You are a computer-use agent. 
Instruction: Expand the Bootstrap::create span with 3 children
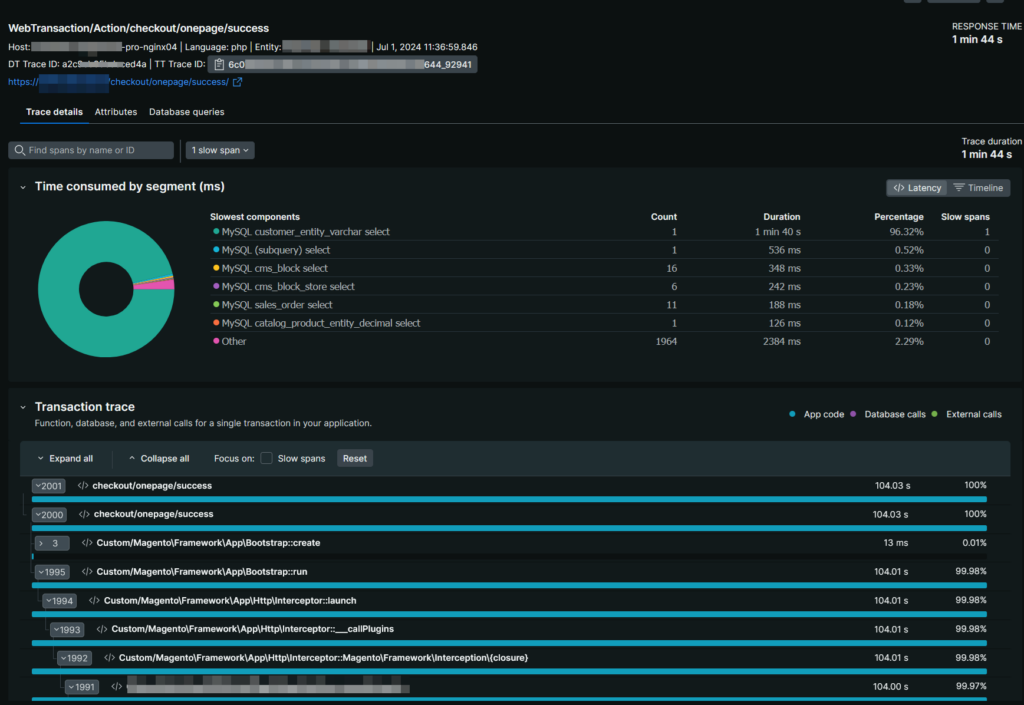point(40,543)
